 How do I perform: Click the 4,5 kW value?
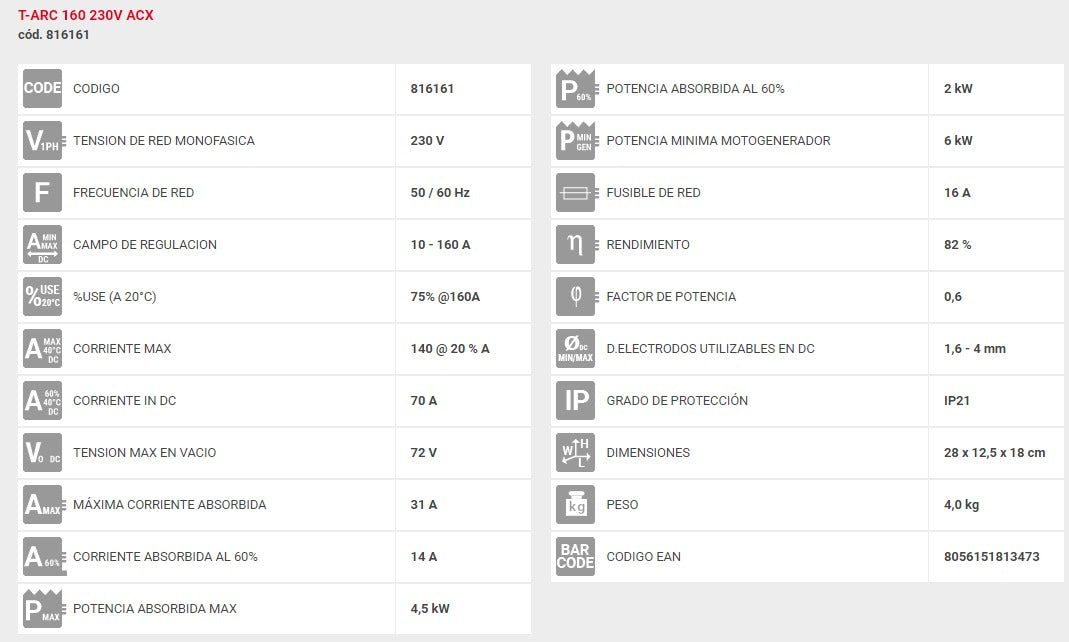click(430, 609)
